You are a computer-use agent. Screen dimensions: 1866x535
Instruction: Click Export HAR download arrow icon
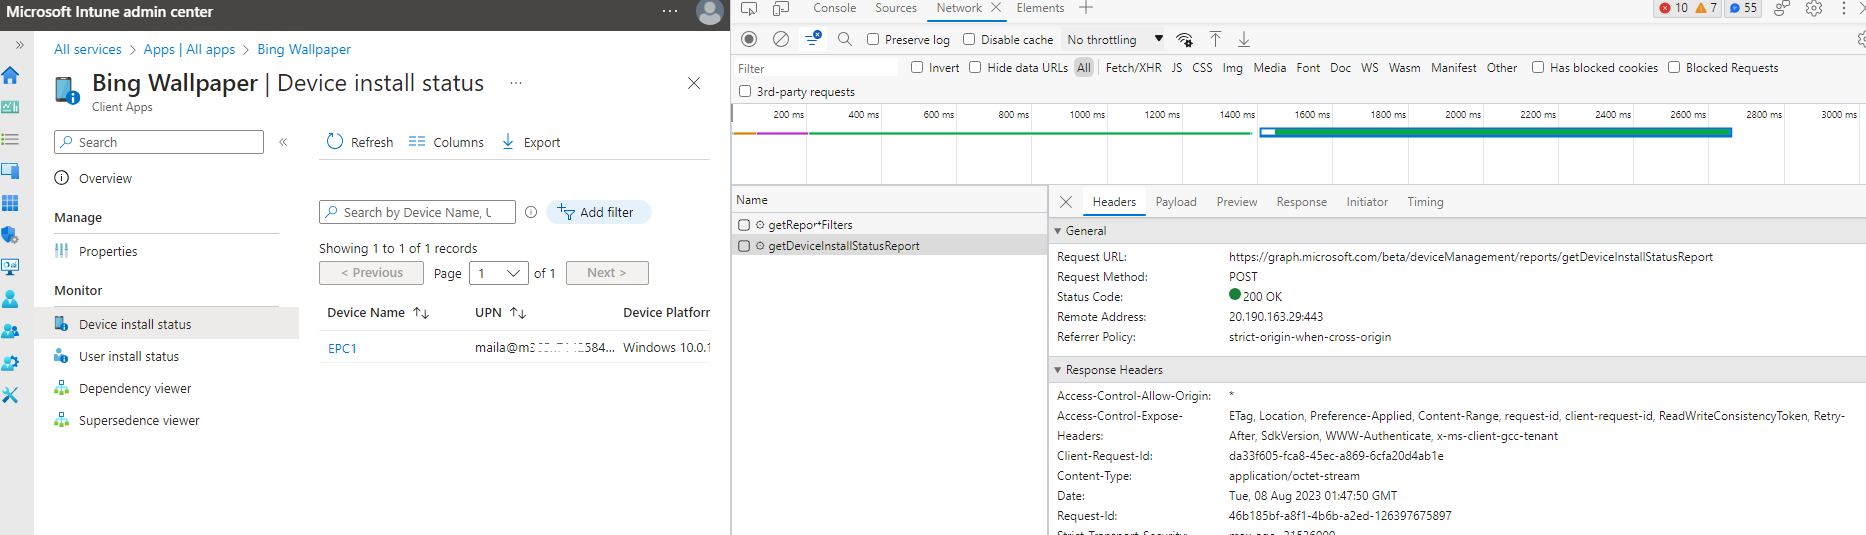(1244, 39)
